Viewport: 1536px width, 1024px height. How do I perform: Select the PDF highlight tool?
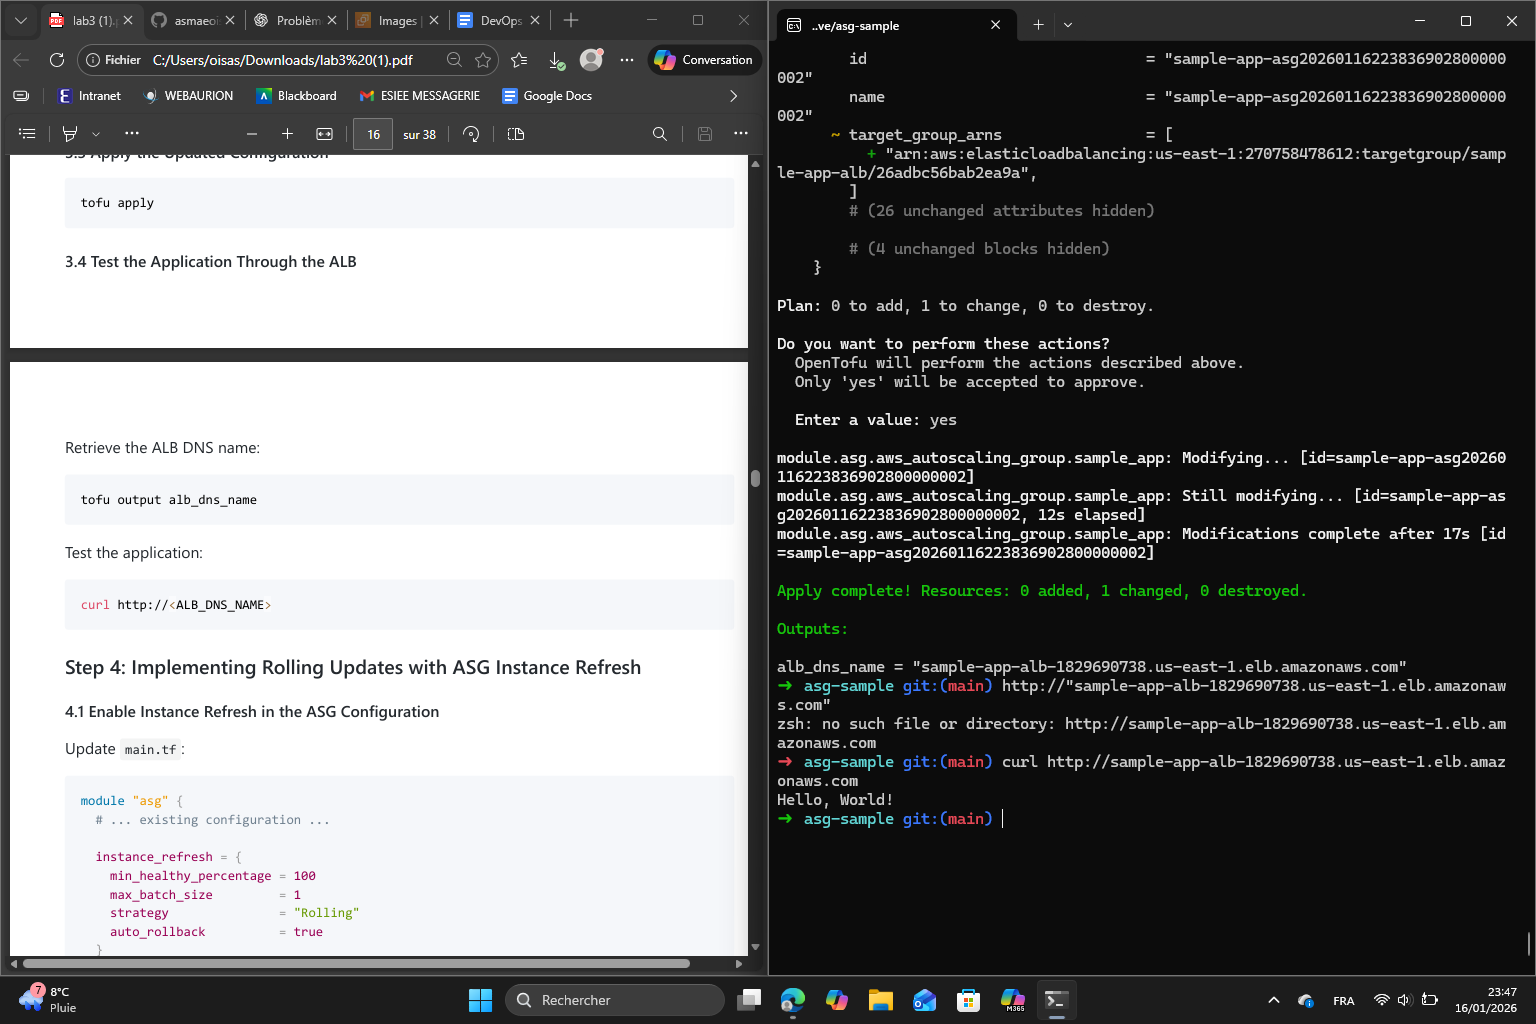coord(70,134)
